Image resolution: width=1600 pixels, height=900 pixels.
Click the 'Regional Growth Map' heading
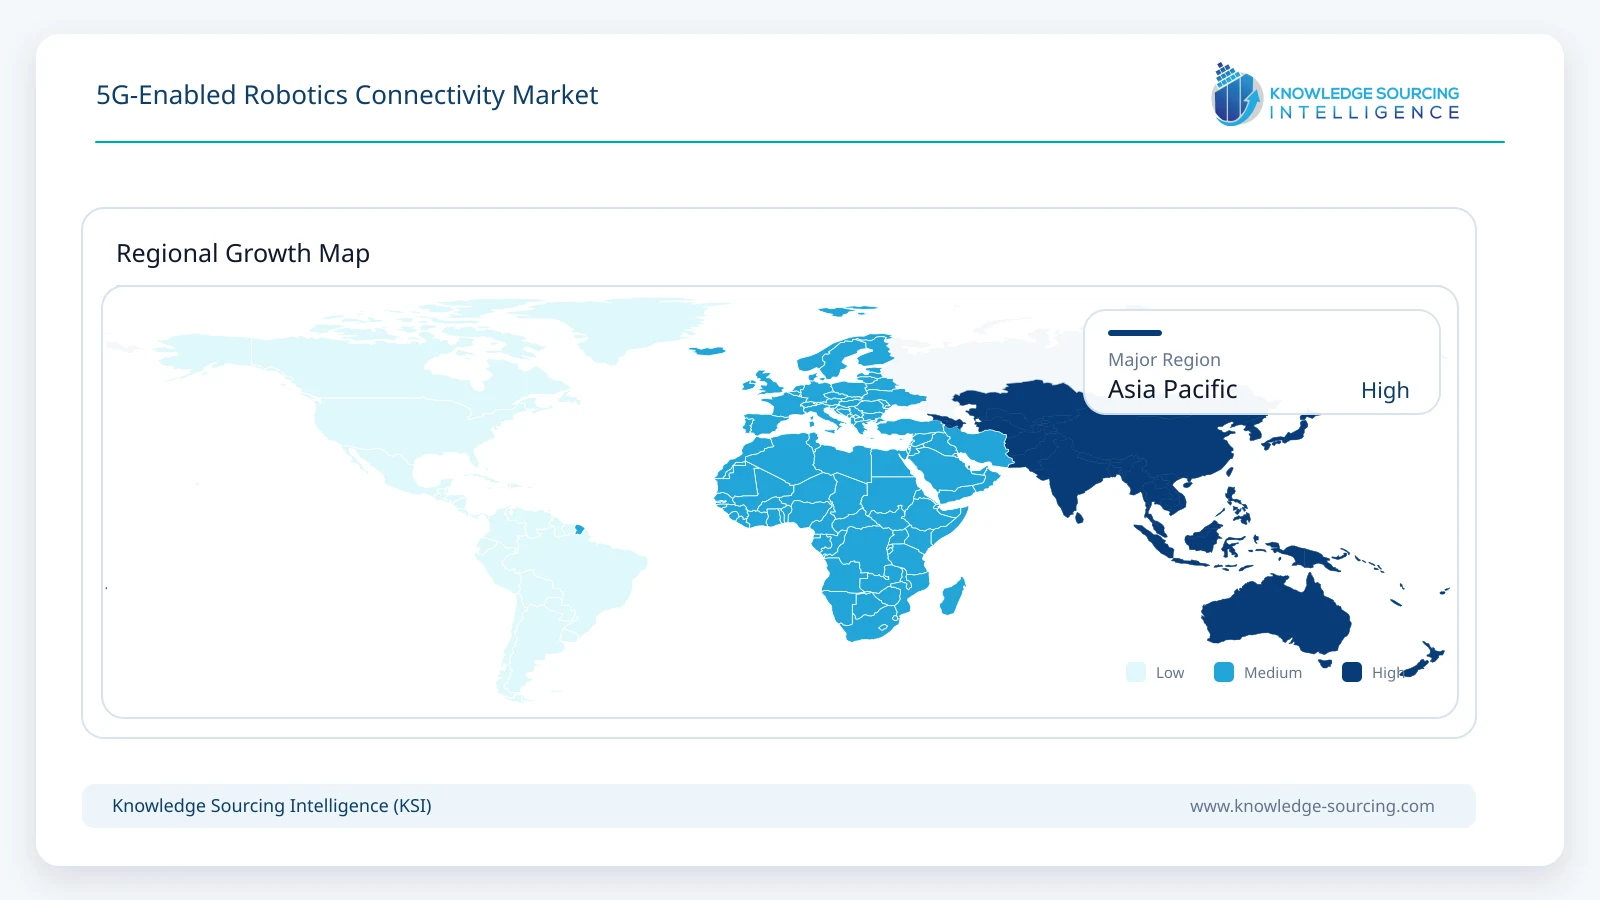243,253
